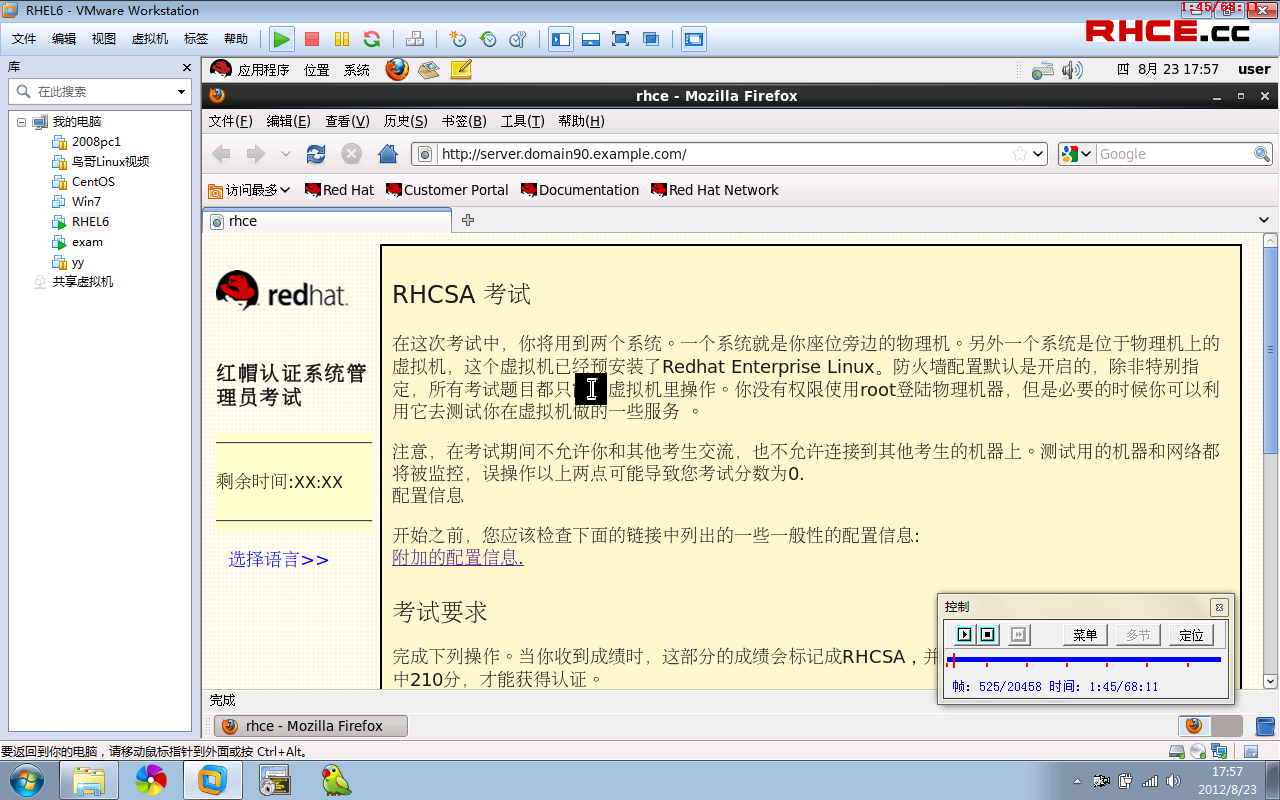
Task: Open GNOME 应用程序 menu
Action: pos(263,70)
